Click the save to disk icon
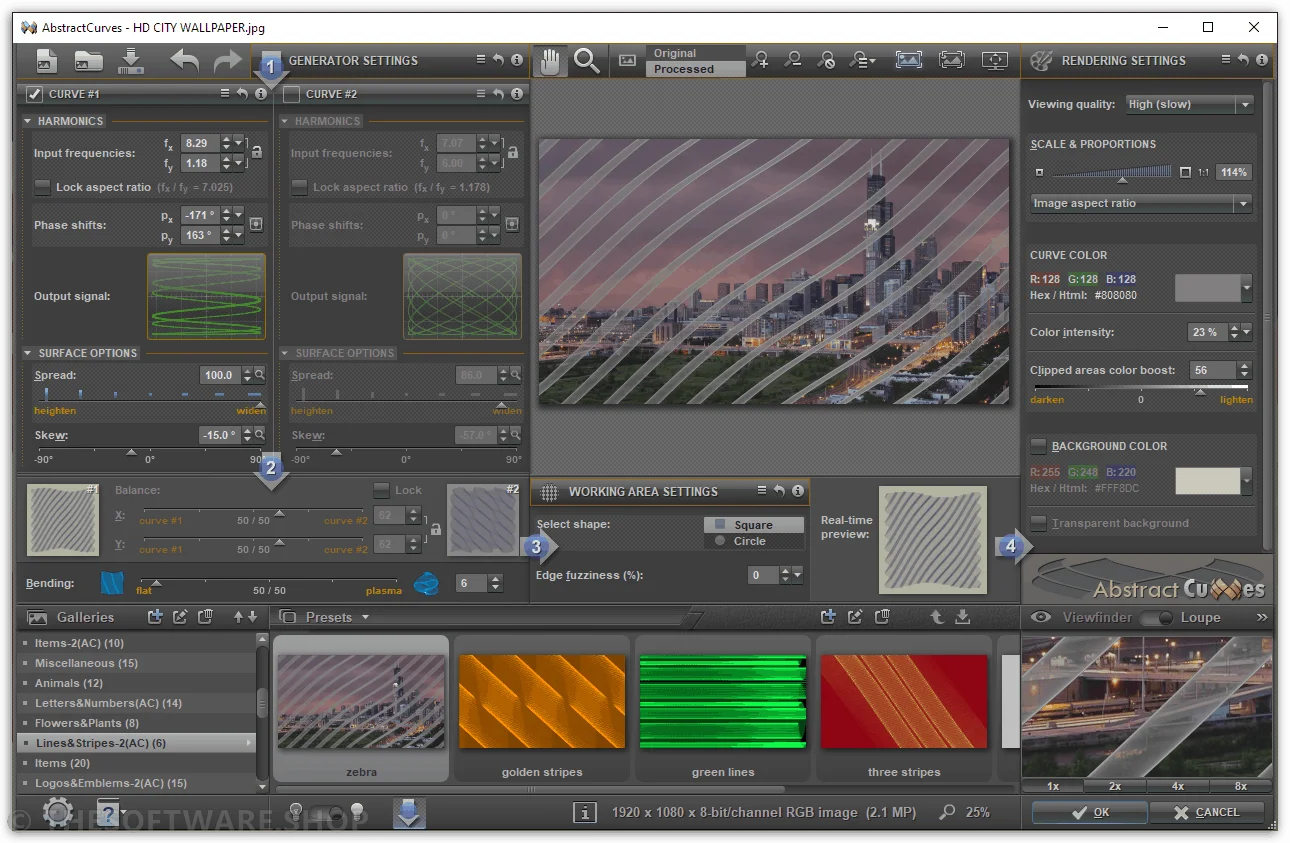The width and height of the screenshot is (1290, 843). pyautogui.click(x=131, y=61)
